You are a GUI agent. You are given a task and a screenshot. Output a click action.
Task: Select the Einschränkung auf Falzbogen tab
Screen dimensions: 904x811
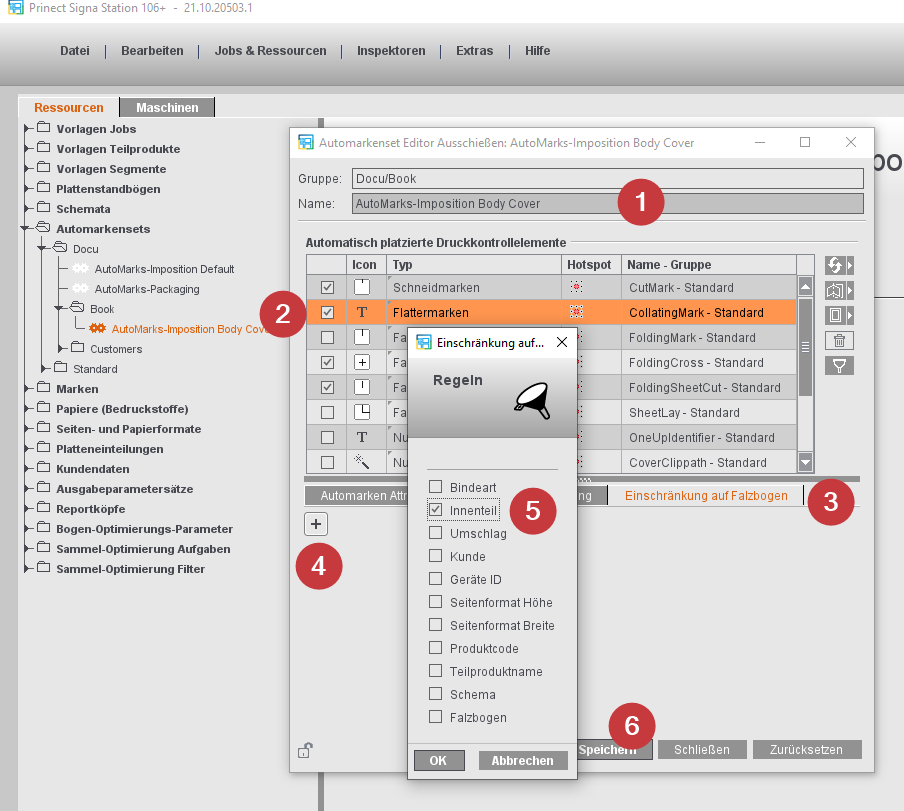tap(706, 496)
